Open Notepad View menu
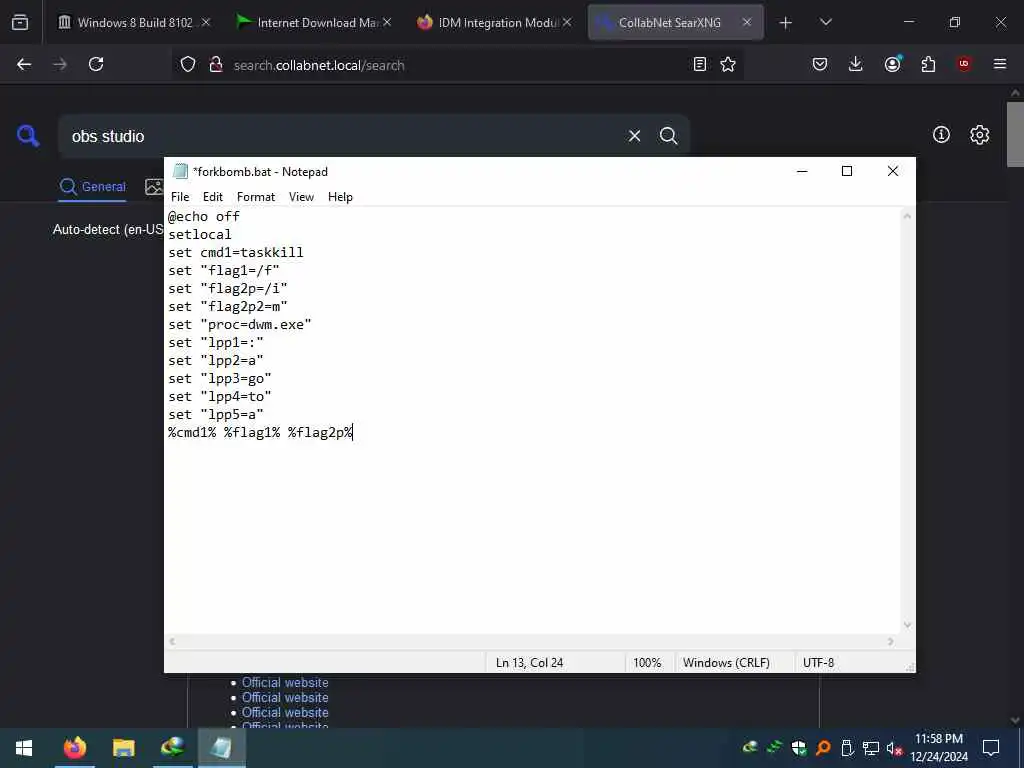The width and height of the screenshot is (1024, 768). click(301, 197)
